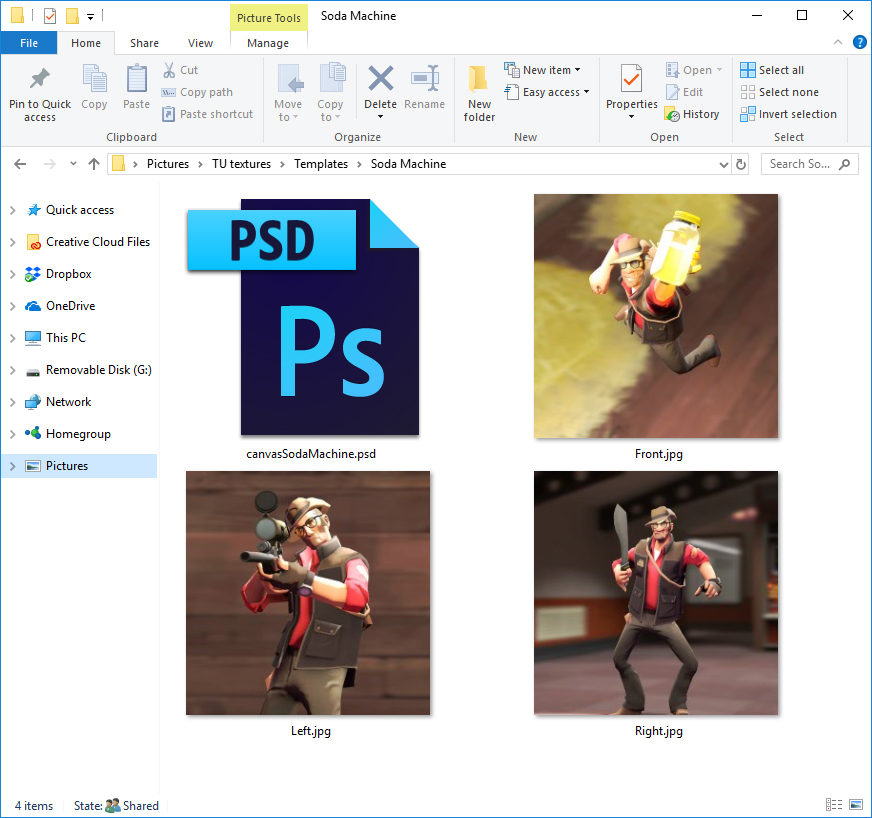Click Invert selection

tap(788, 114)
